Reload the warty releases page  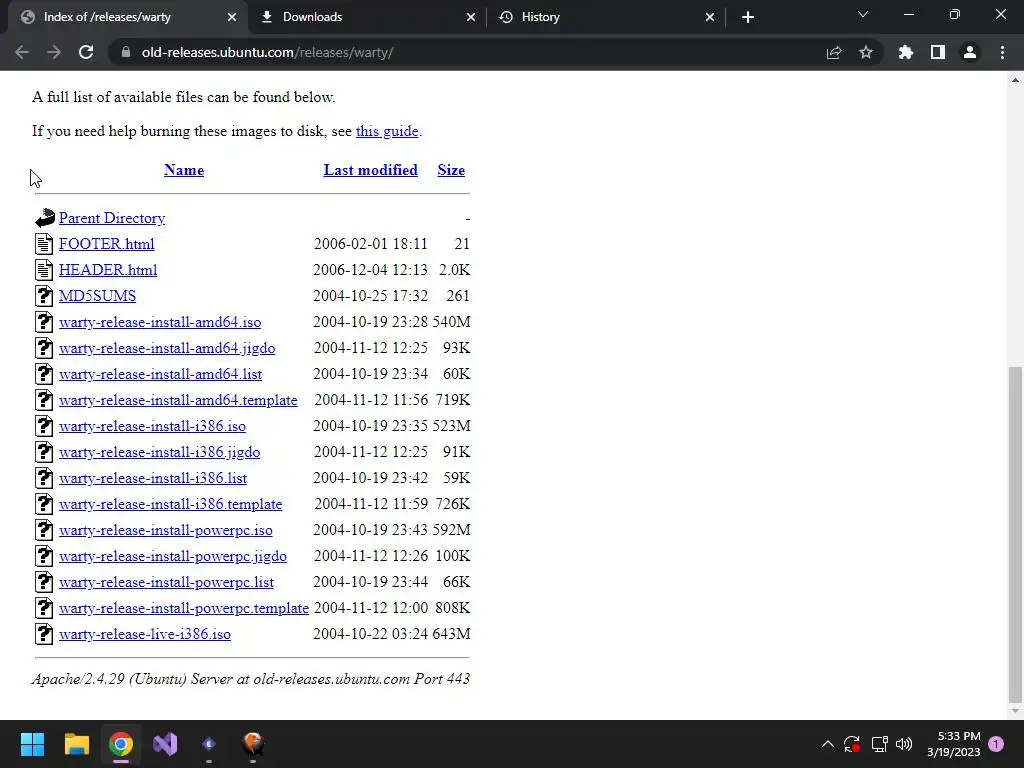coord(86,52)
